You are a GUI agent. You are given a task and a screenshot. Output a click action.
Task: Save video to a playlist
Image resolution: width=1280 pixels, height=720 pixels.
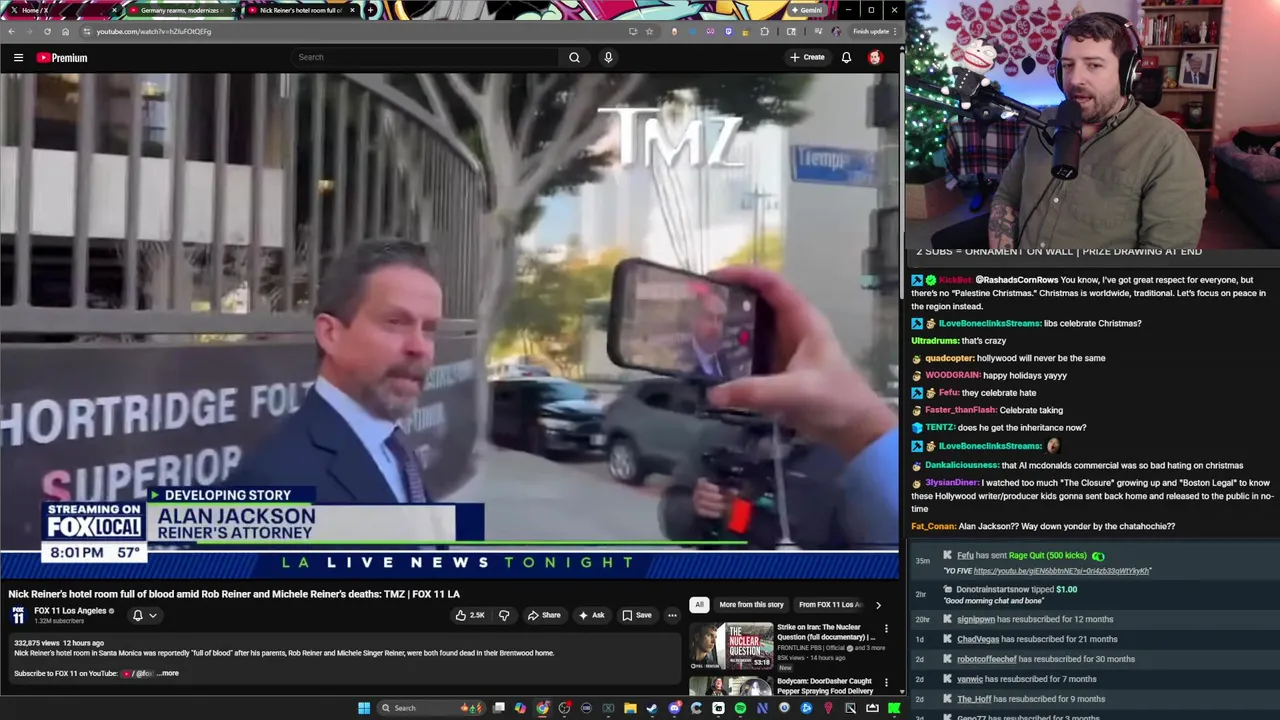tap(636, 615)
